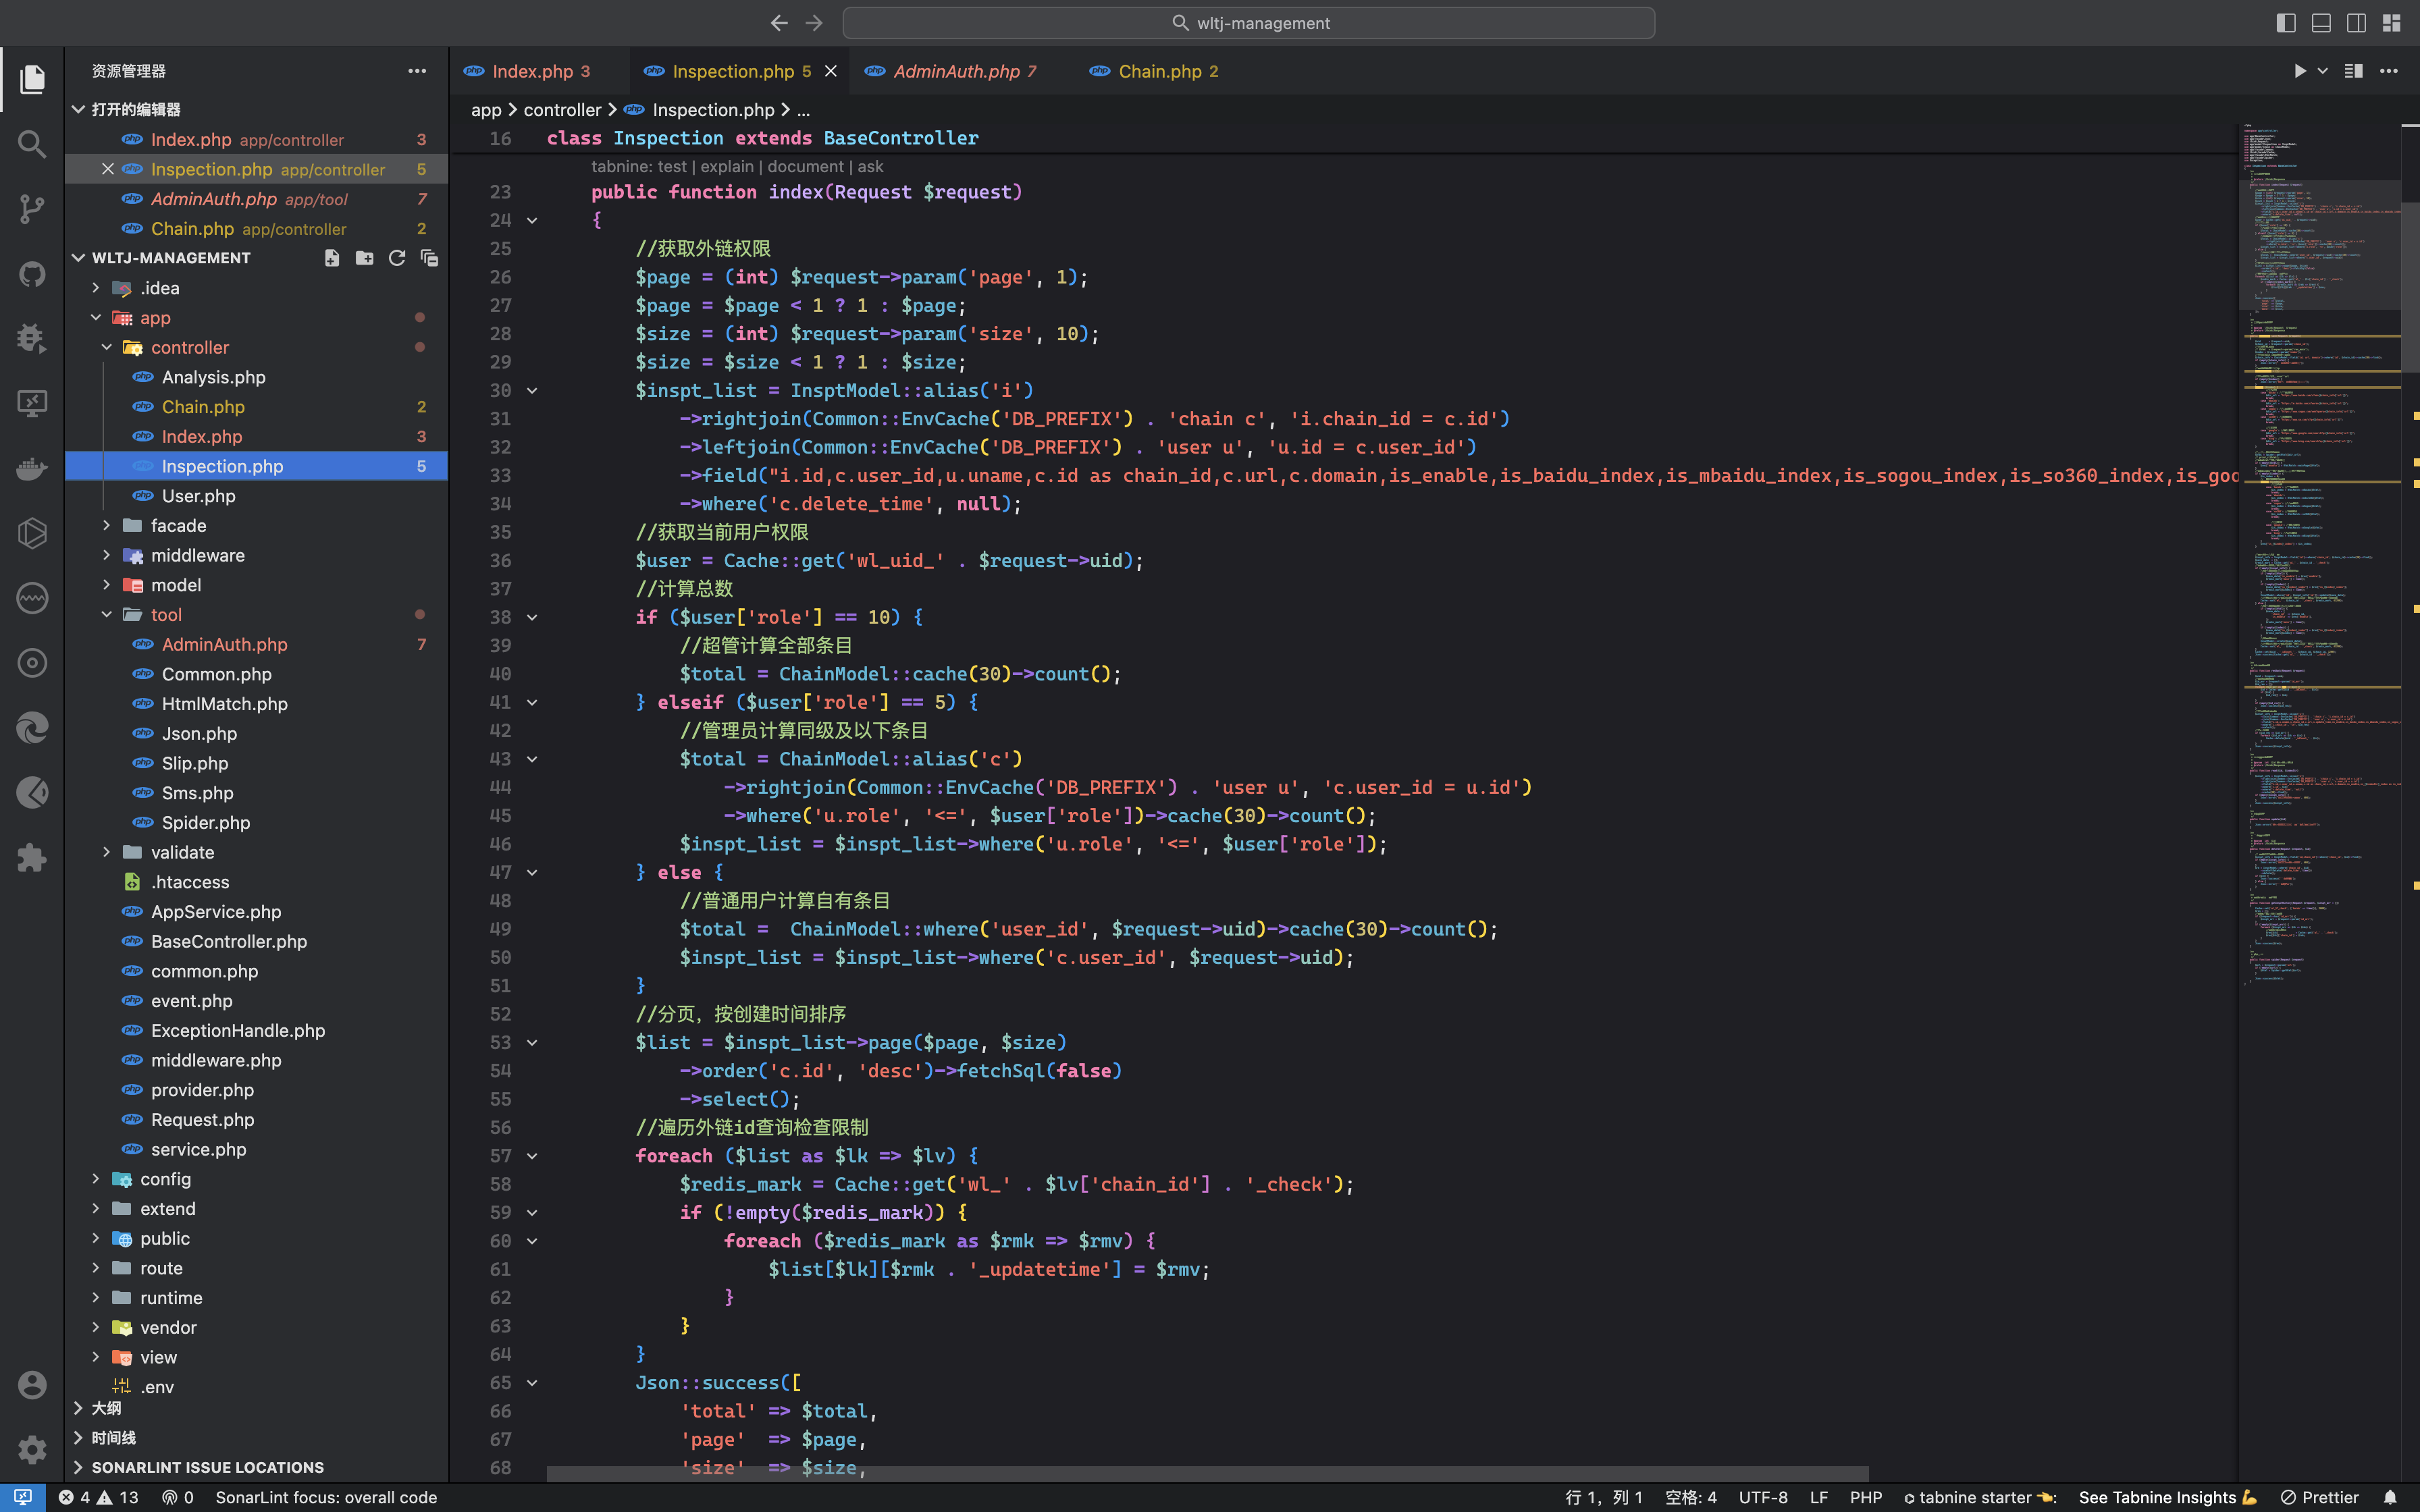The width and height of the screenshot is (2420, 1512).
Task: Open Chain.php in the controller folder
Action: [203, 407]
